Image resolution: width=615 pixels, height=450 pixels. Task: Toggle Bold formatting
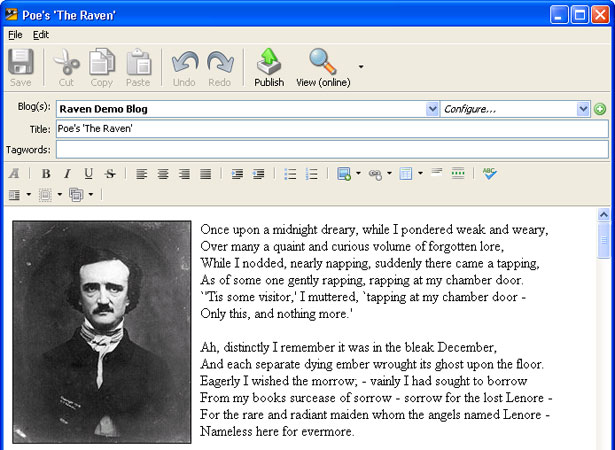click(46, 174)
